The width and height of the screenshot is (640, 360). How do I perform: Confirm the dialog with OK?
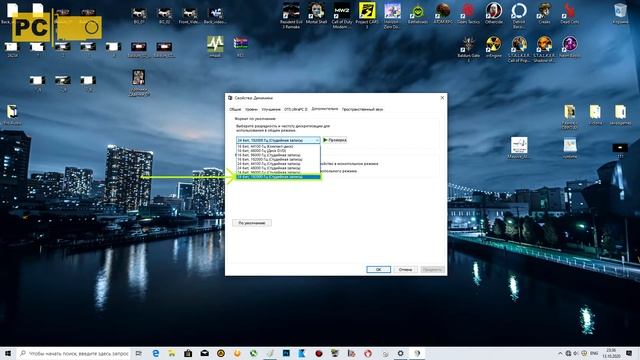[378, 269]
